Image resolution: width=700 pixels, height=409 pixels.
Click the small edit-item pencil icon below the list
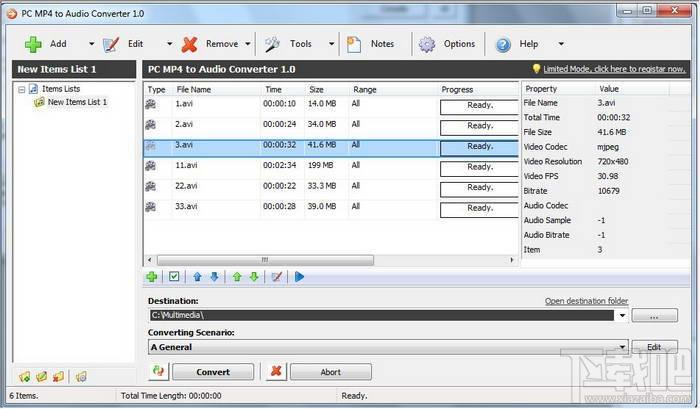pyautogui.click(x=277, y=277)
